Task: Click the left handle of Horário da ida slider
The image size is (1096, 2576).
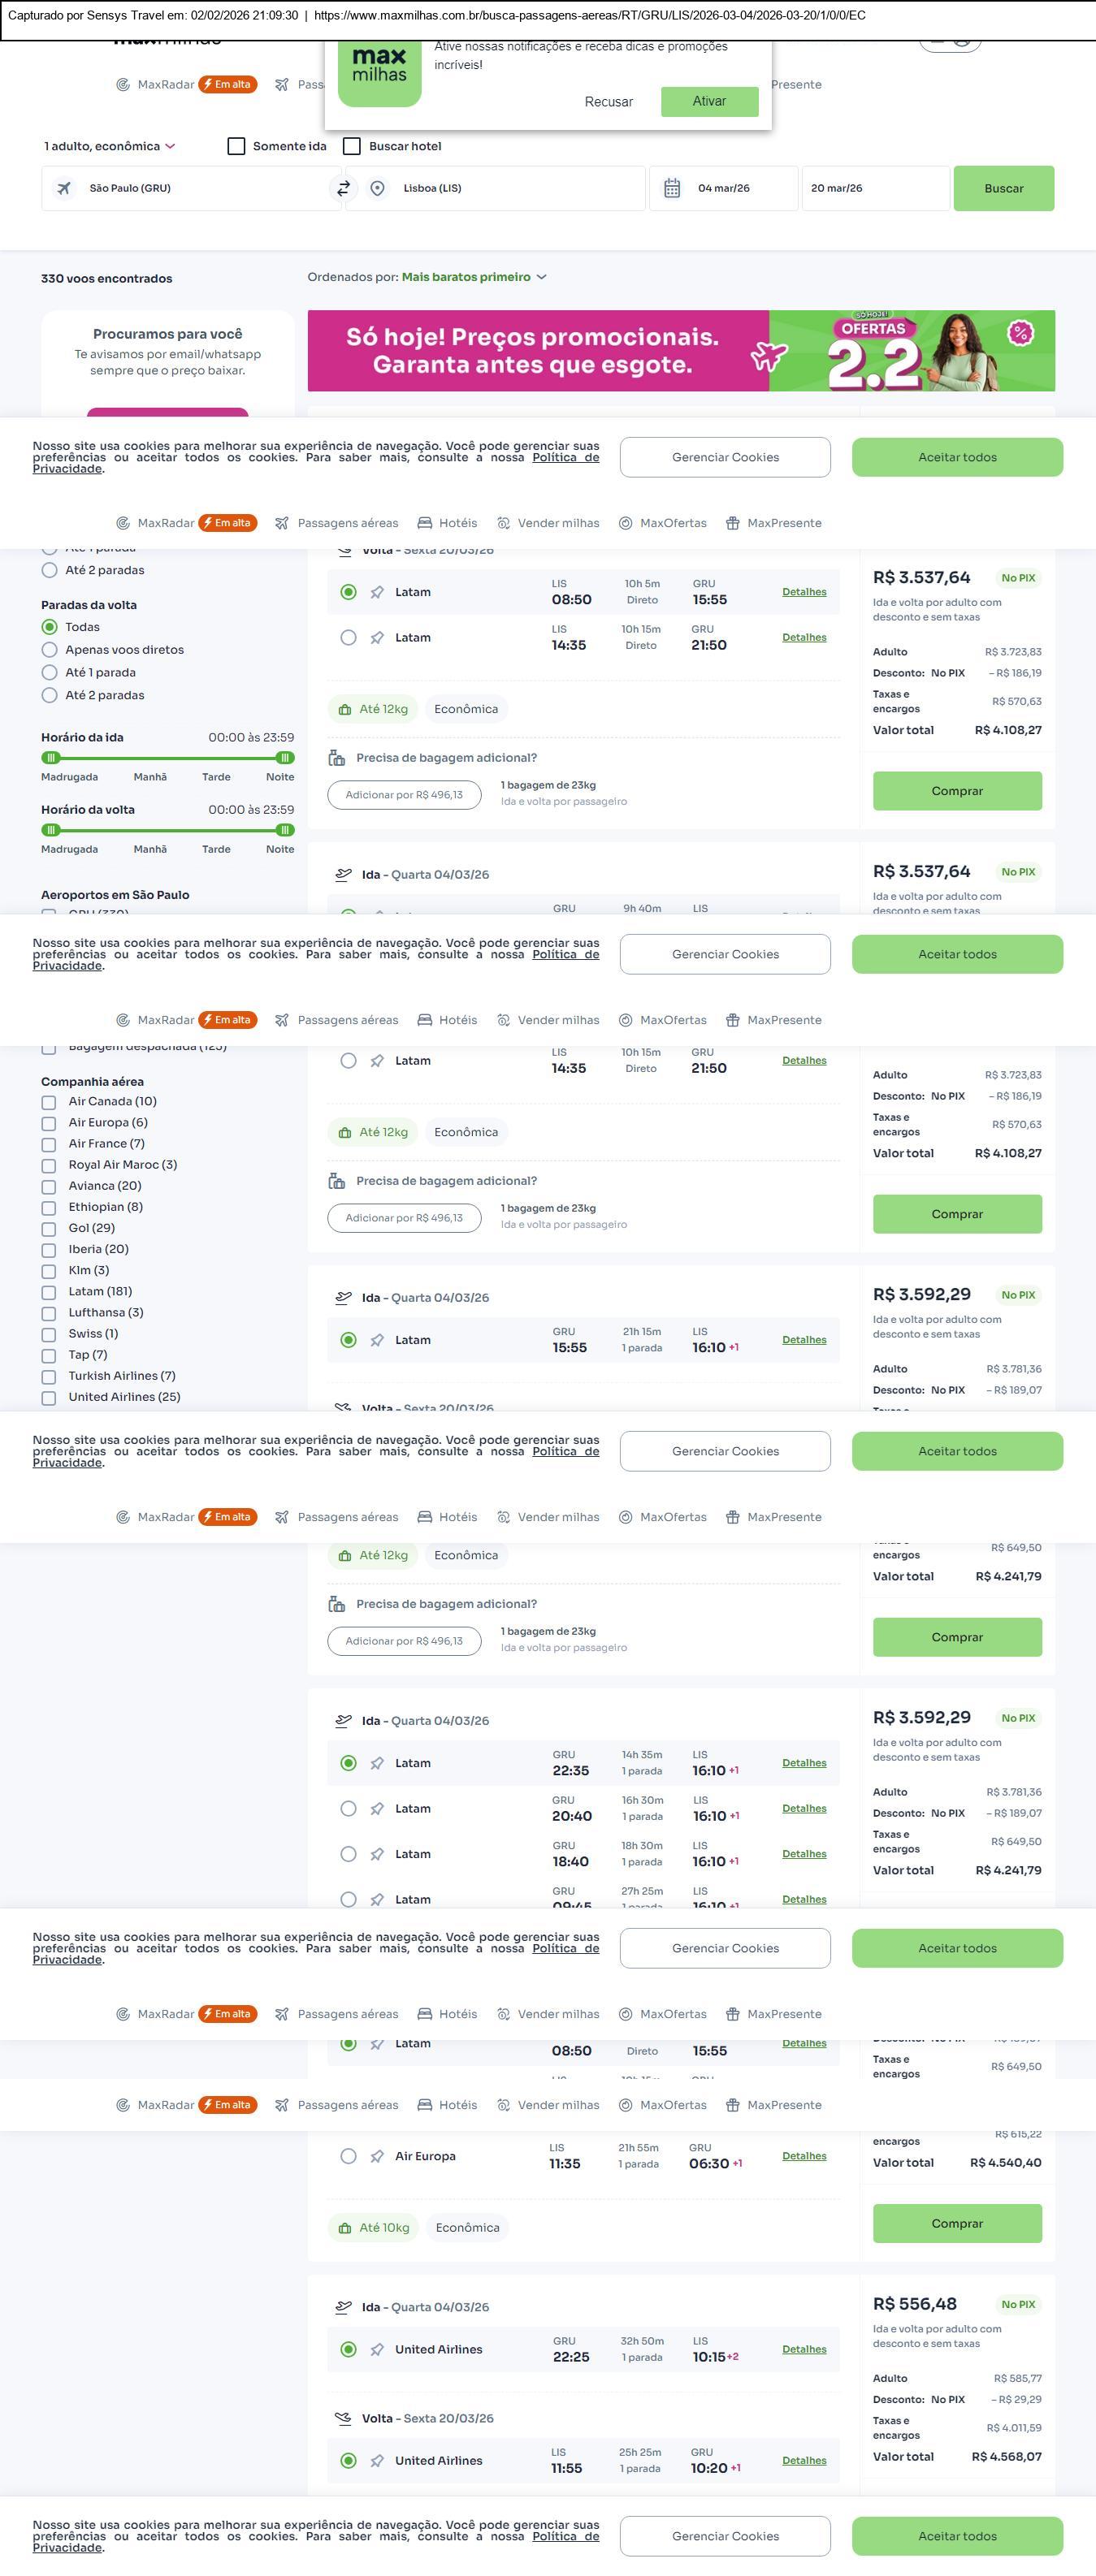Action: pyautogui.click(x=51, y=758)
